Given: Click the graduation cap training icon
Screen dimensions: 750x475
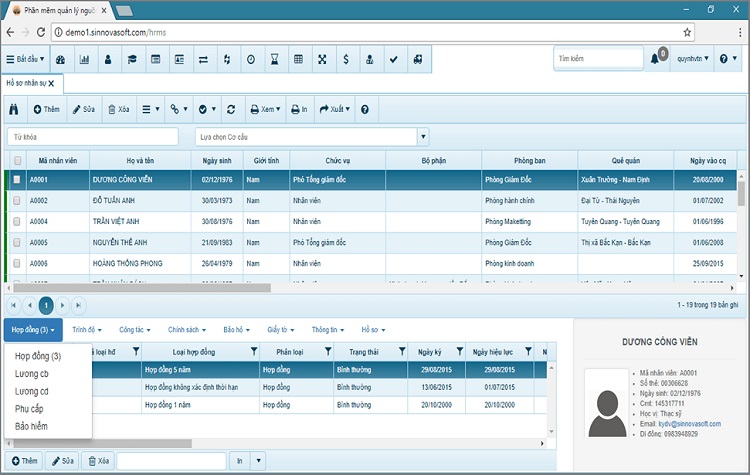Looking at the screenshot, I should tap(132, 59).
